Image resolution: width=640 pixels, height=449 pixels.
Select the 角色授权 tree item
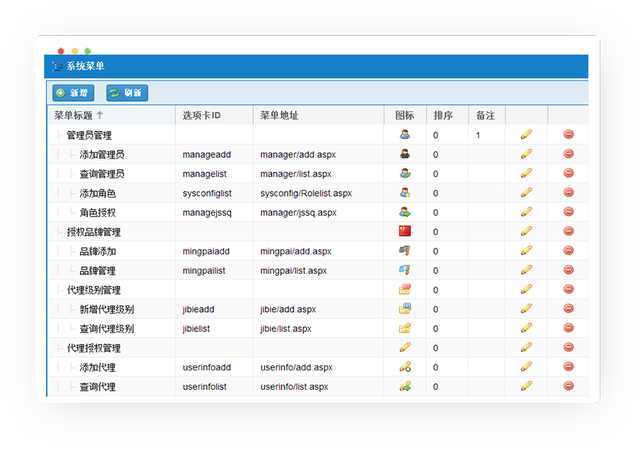coord(98,213)
